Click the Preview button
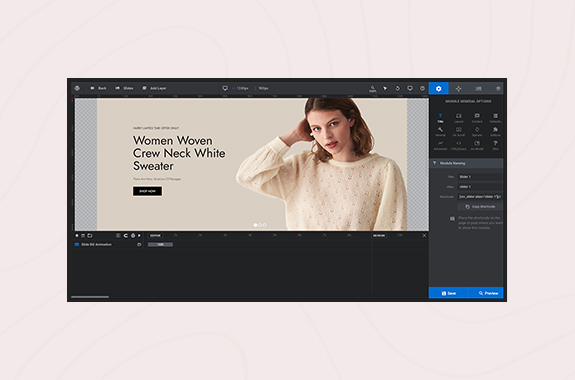The width and height of the screenshot is (575, 380). [486, 293]
